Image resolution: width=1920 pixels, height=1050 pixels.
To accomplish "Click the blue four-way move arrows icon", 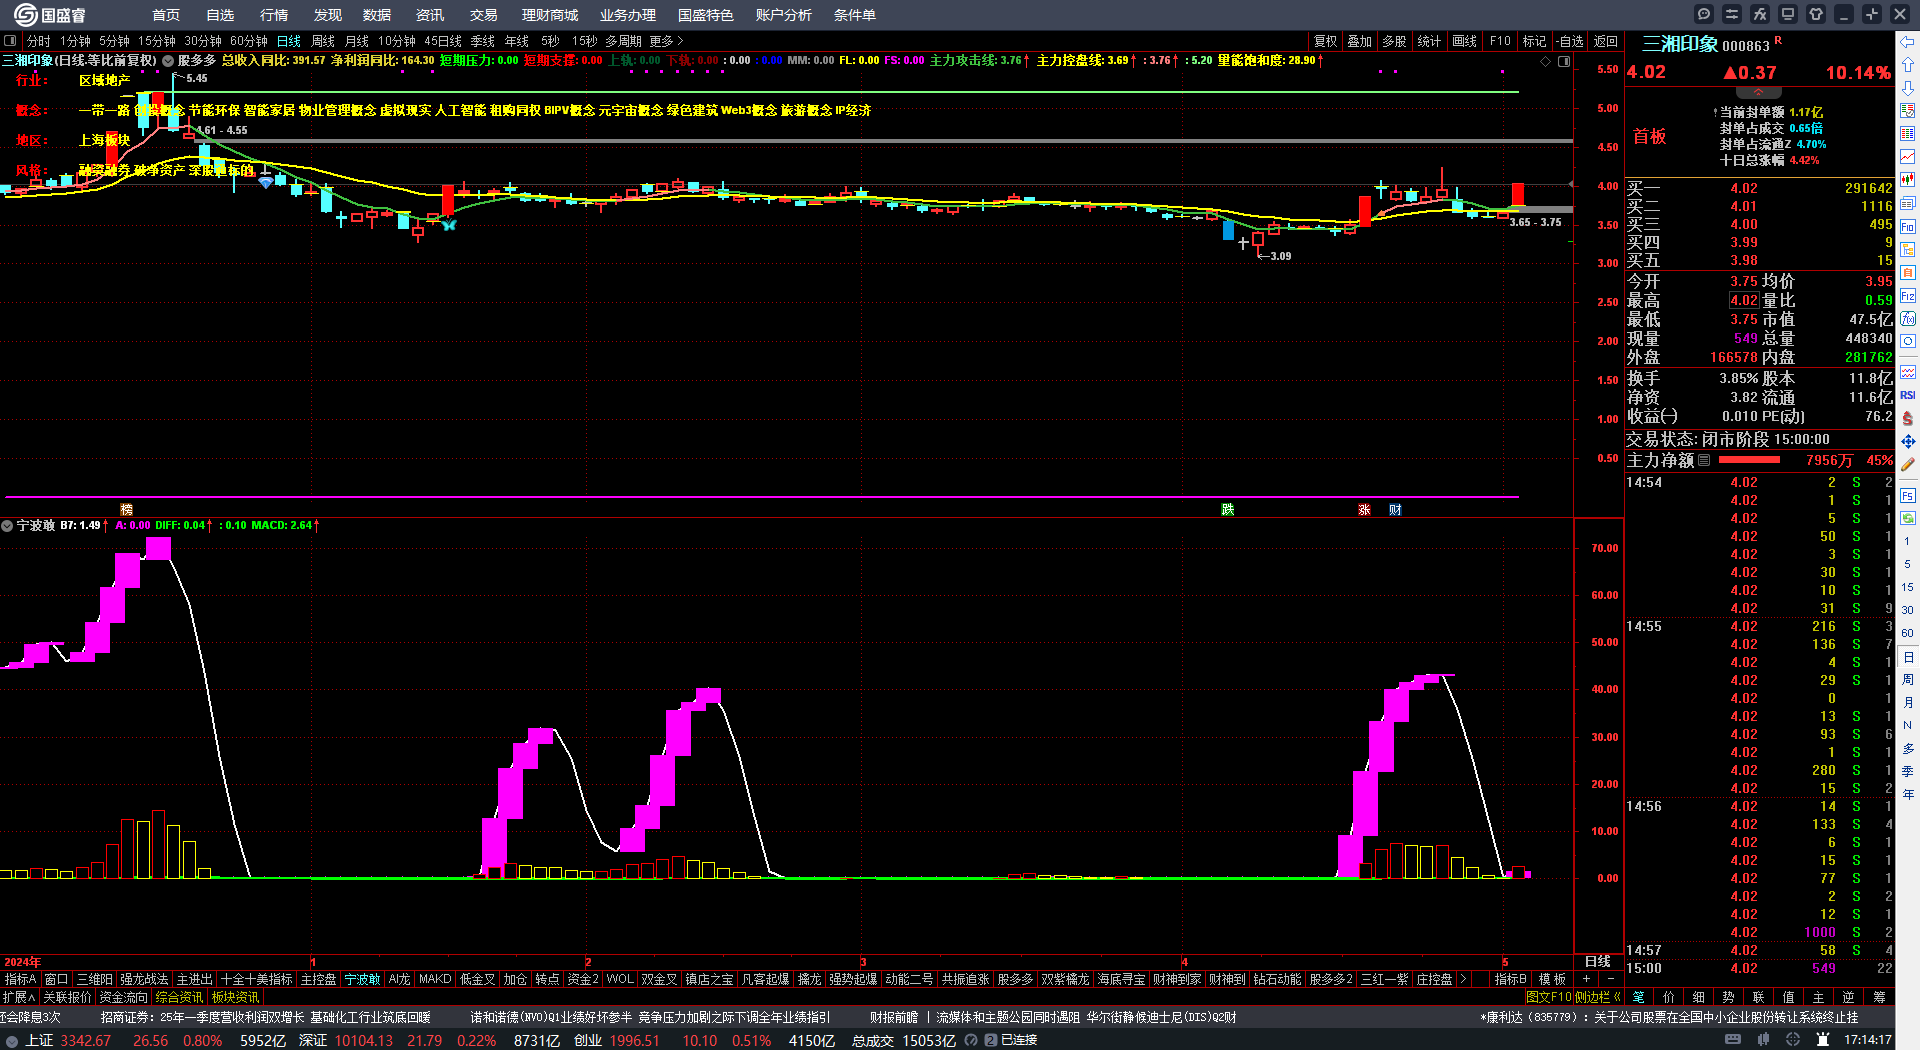I will (x=1908, y=441).
